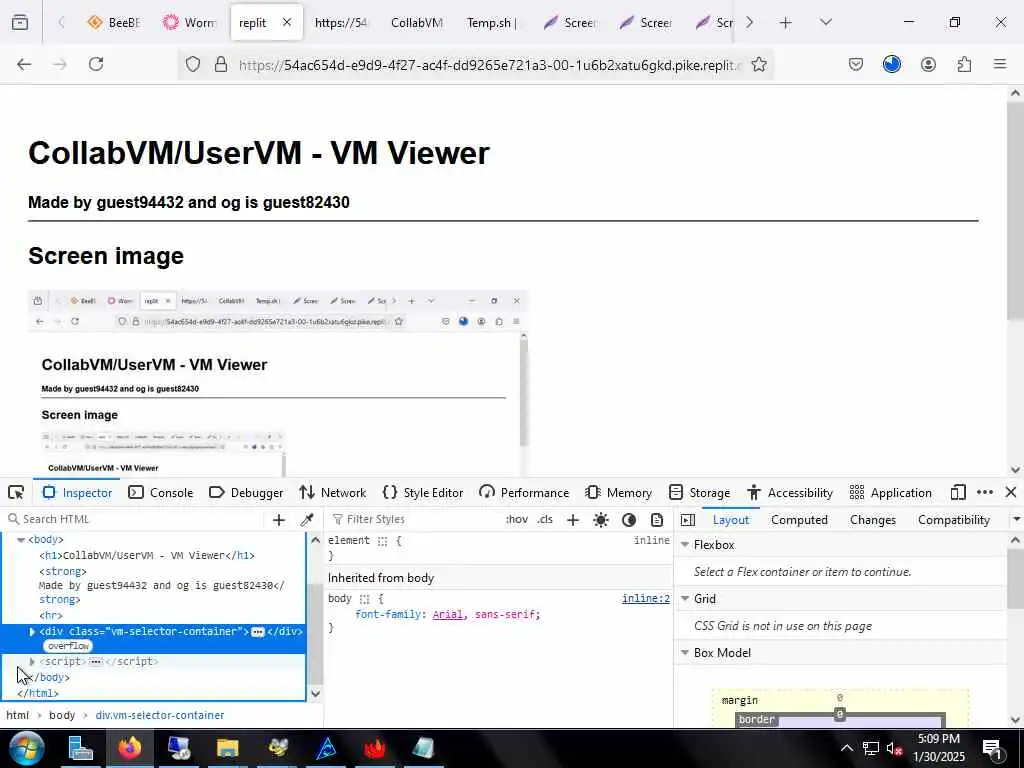Collapse the body node
Image resolution: width=1024 pixels, height=768 pixels.
(x=21, y=540)
